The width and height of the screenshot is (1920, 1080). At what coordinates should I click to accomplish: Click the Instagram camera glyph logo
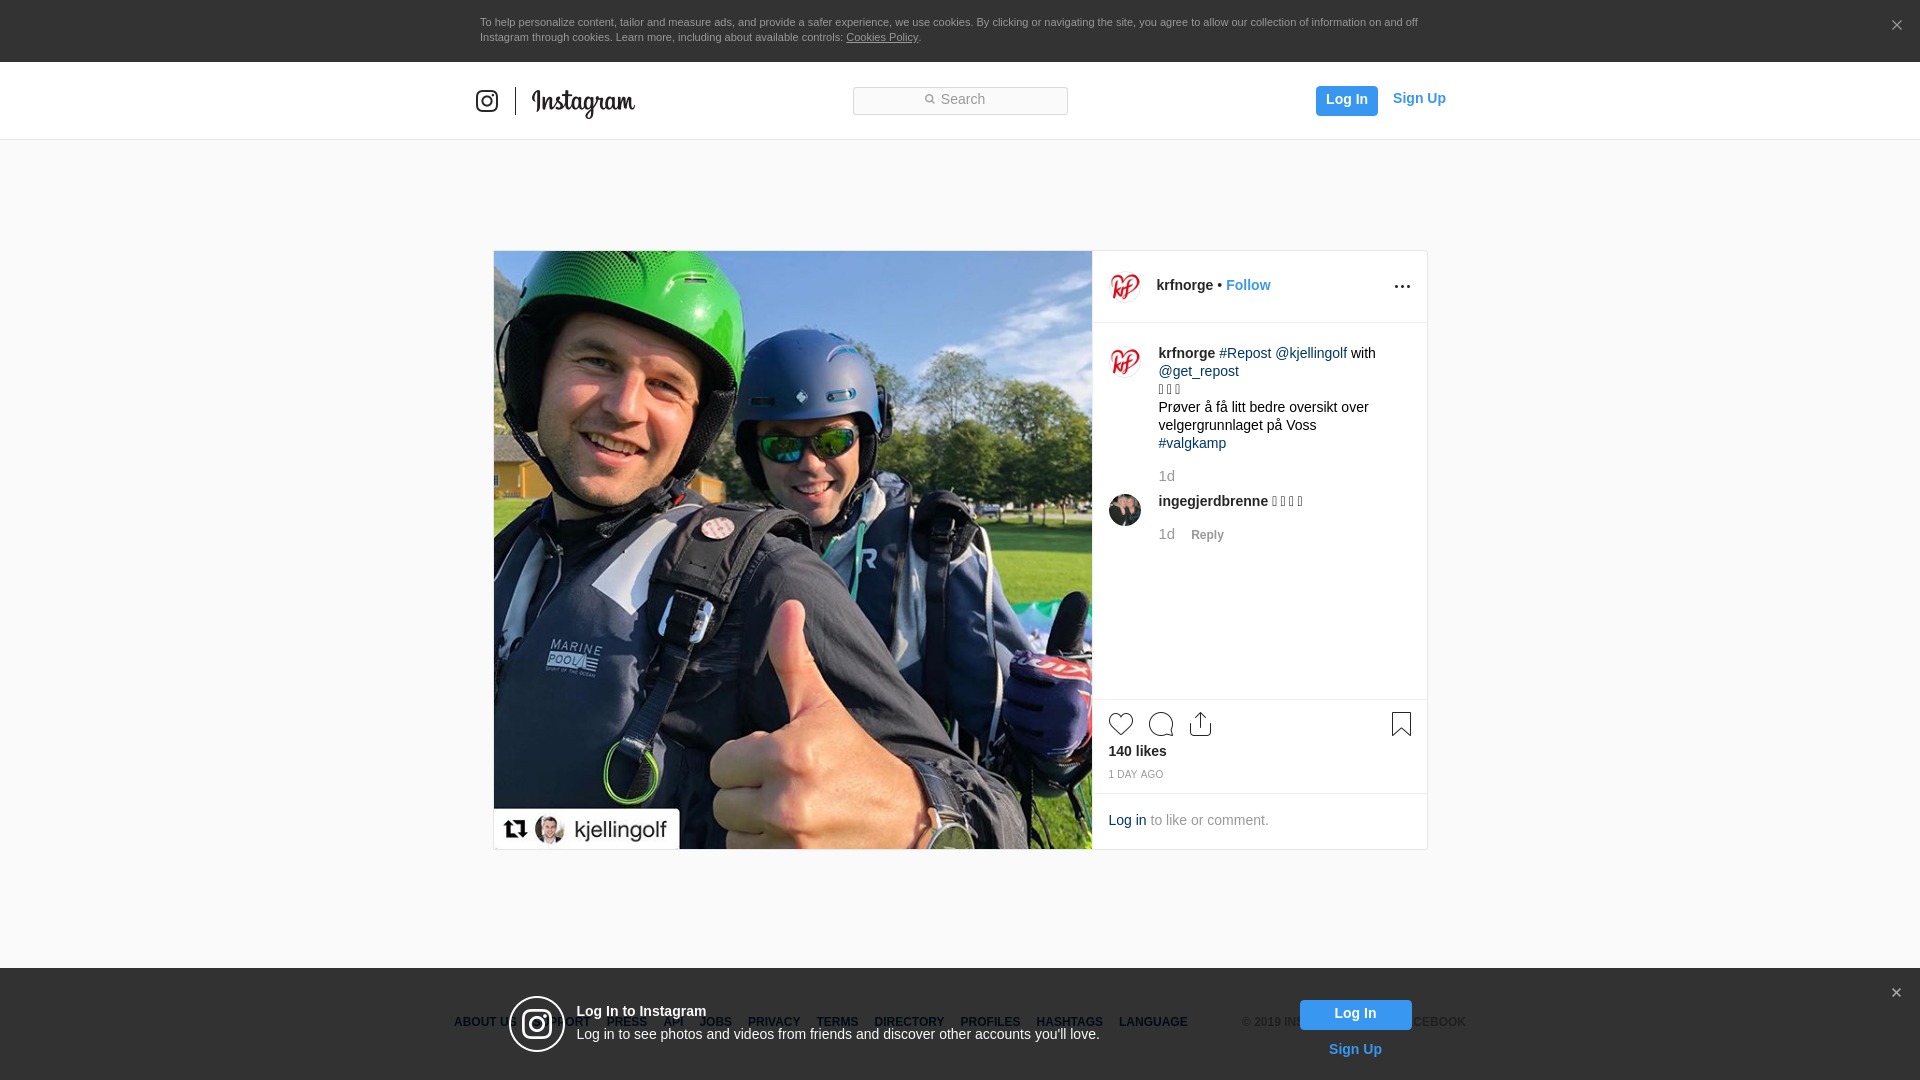click(487, 101)
